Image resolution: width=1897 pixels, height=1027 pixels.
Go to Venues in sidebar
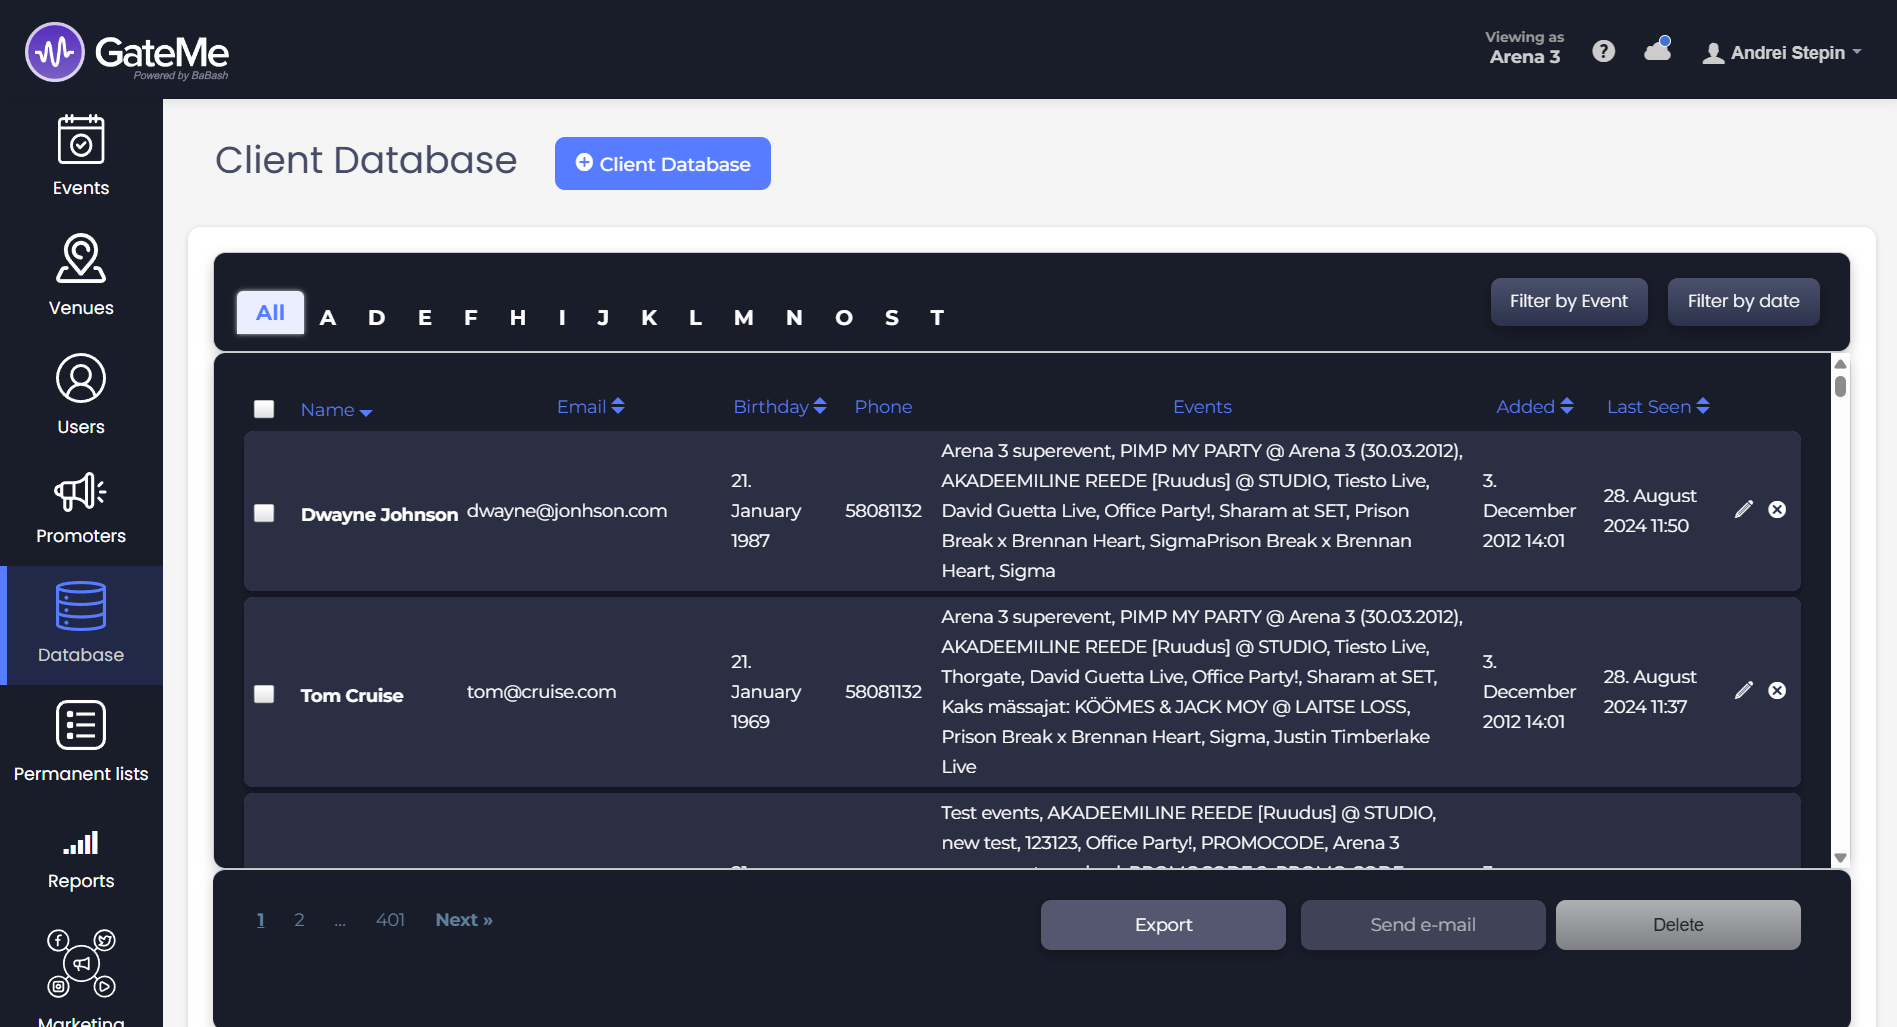(x=81, y=259)
